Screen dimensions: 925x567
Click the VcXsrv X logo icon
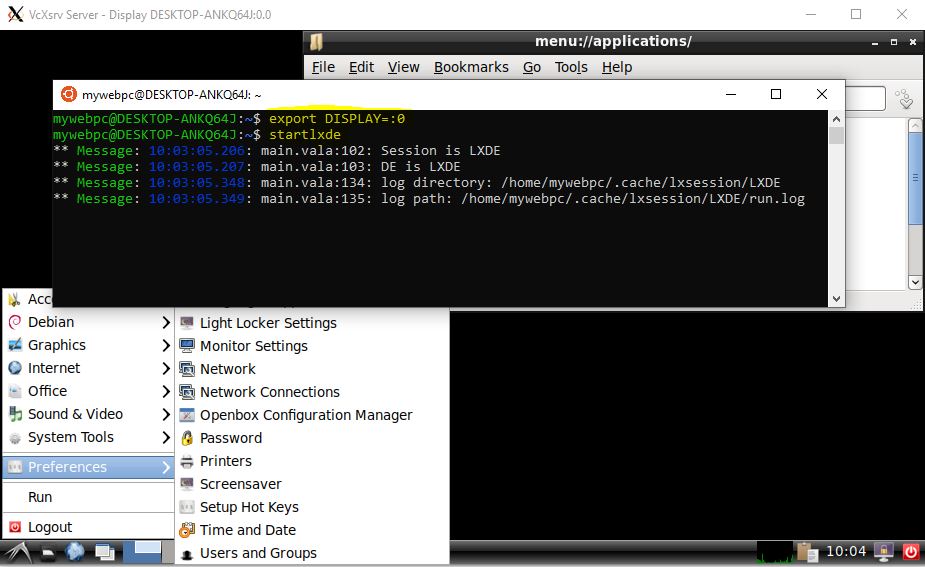[x=15, y=14]
